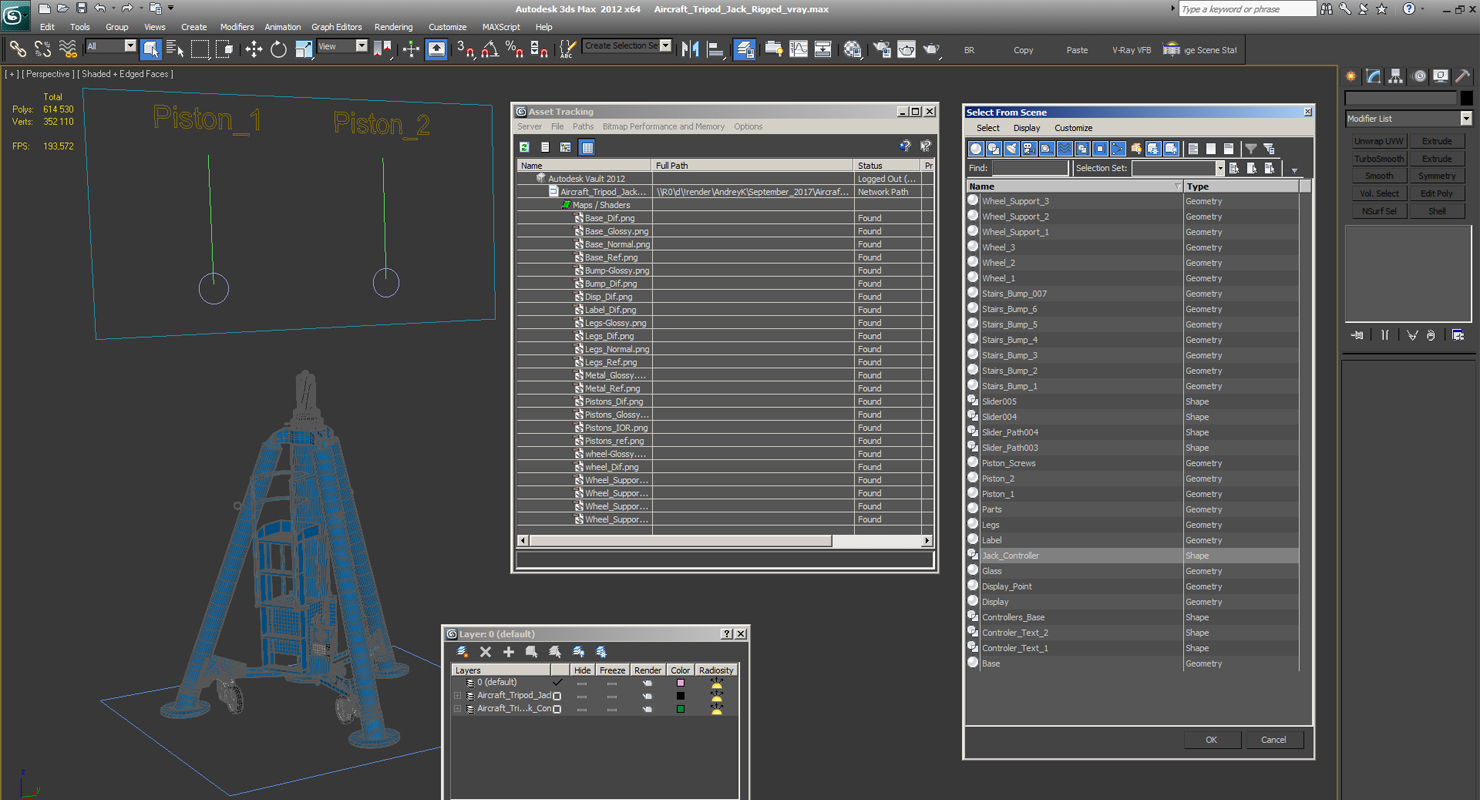Open the Graph Editors menu
1480x800 pixels.
336,27
